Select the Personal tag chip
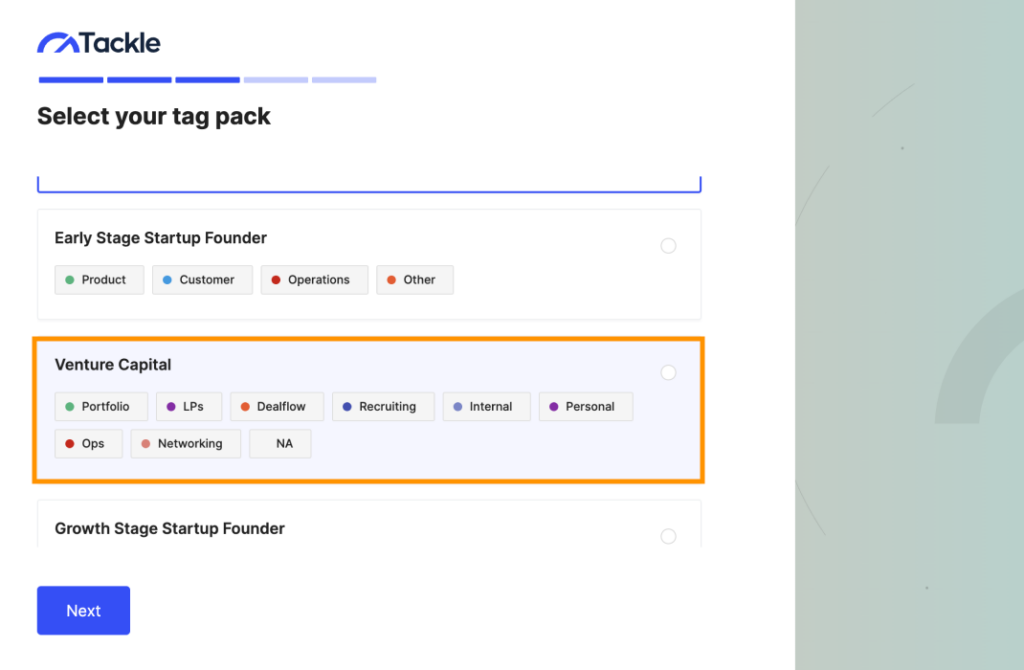Screen dimensions: 1024x670 (585, 406)
